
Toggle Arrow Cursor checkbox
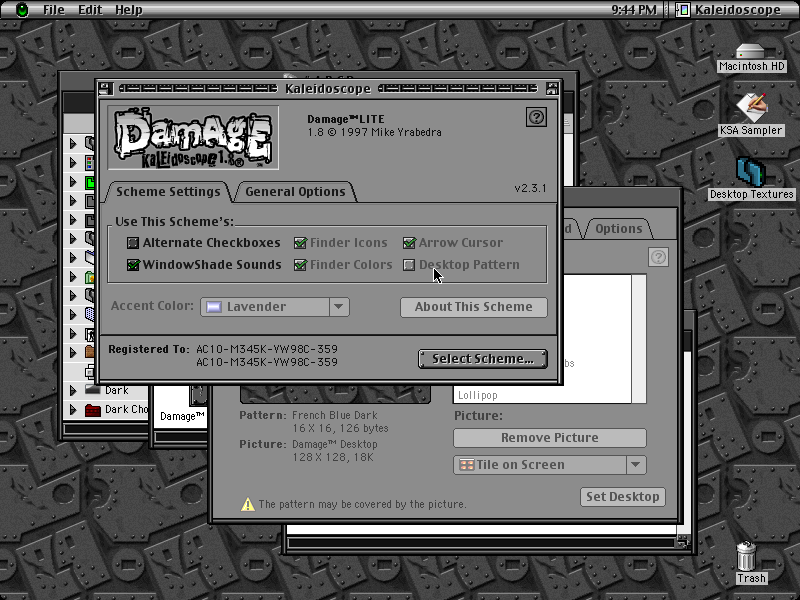[x=409, y=243]
